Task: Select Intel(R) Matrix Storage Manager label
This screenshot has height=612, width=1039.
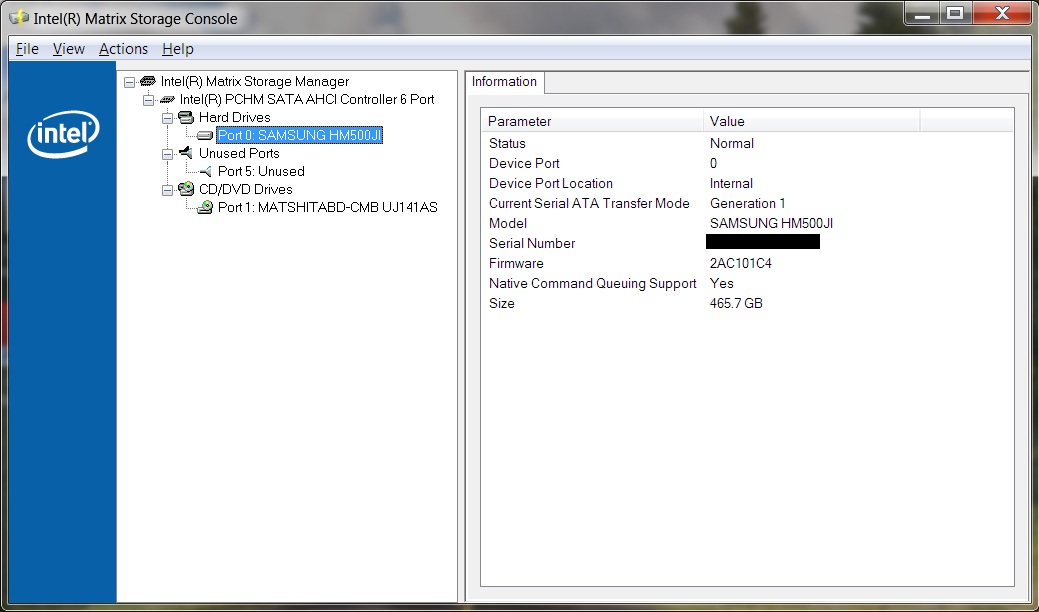Action: coord(255,81)
